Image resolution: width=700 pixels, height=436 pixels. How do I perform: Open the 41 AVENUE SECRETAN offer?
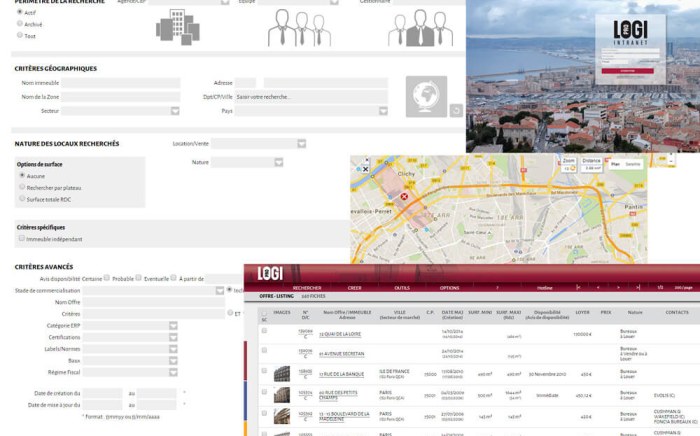[x=342, y=353]
